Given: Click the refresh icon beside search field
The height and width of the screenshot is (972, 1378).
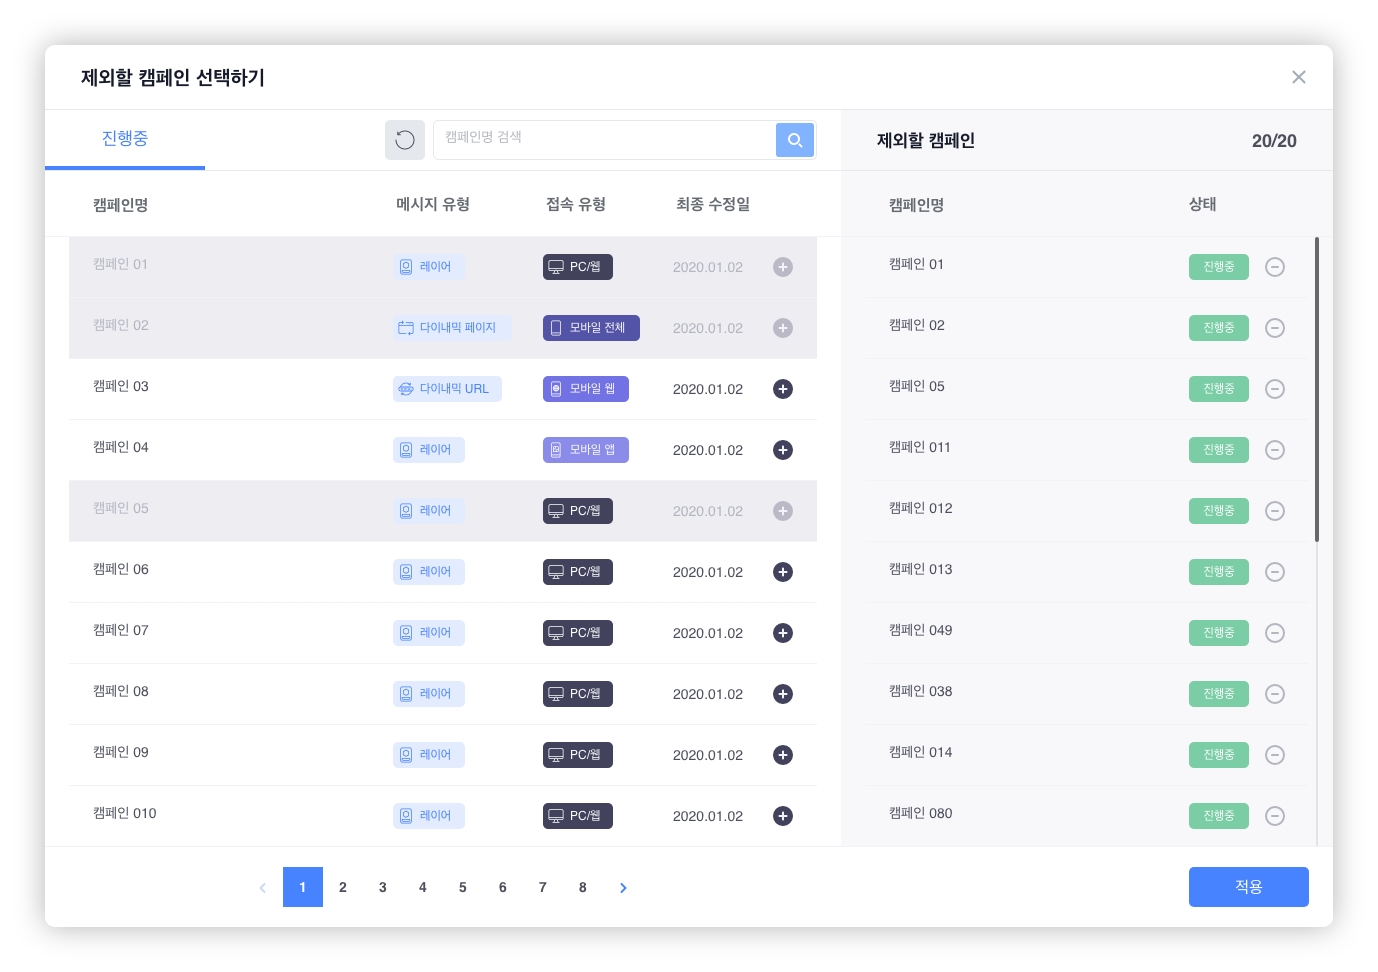Looking at the screenshot, I should point(405,140).
